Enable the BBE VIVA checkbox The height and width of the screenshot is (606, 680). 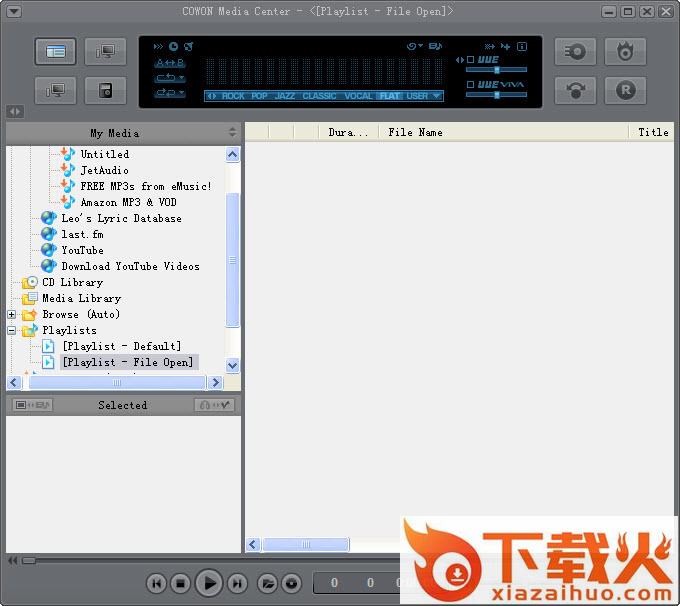click(471, 85)
